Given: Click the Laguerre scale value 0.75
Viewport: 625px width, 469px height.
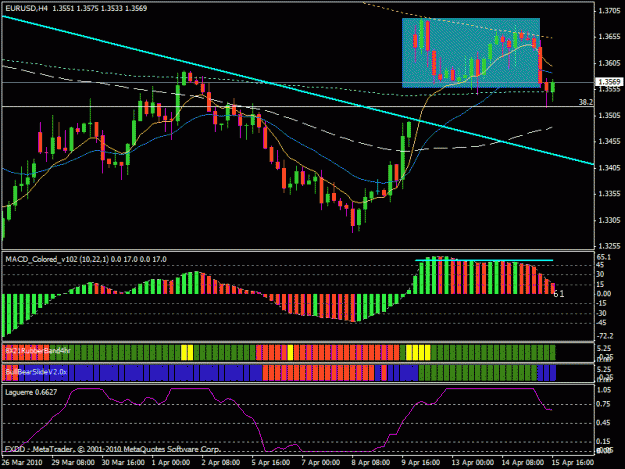Looking at the screenshot, I should (x=604, y=404).
